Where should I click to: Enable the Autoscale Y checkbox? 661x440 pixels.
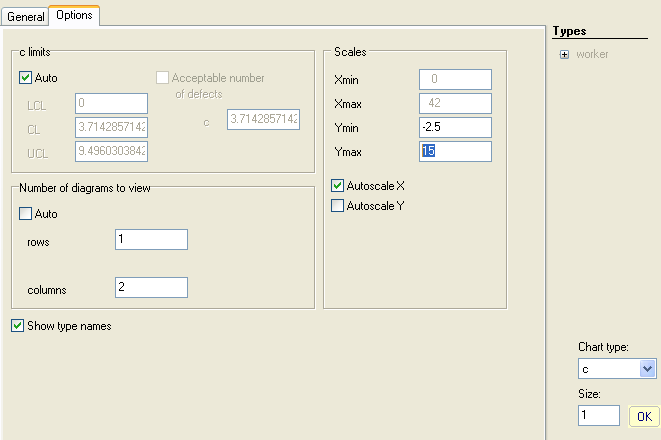pos(338,206)
